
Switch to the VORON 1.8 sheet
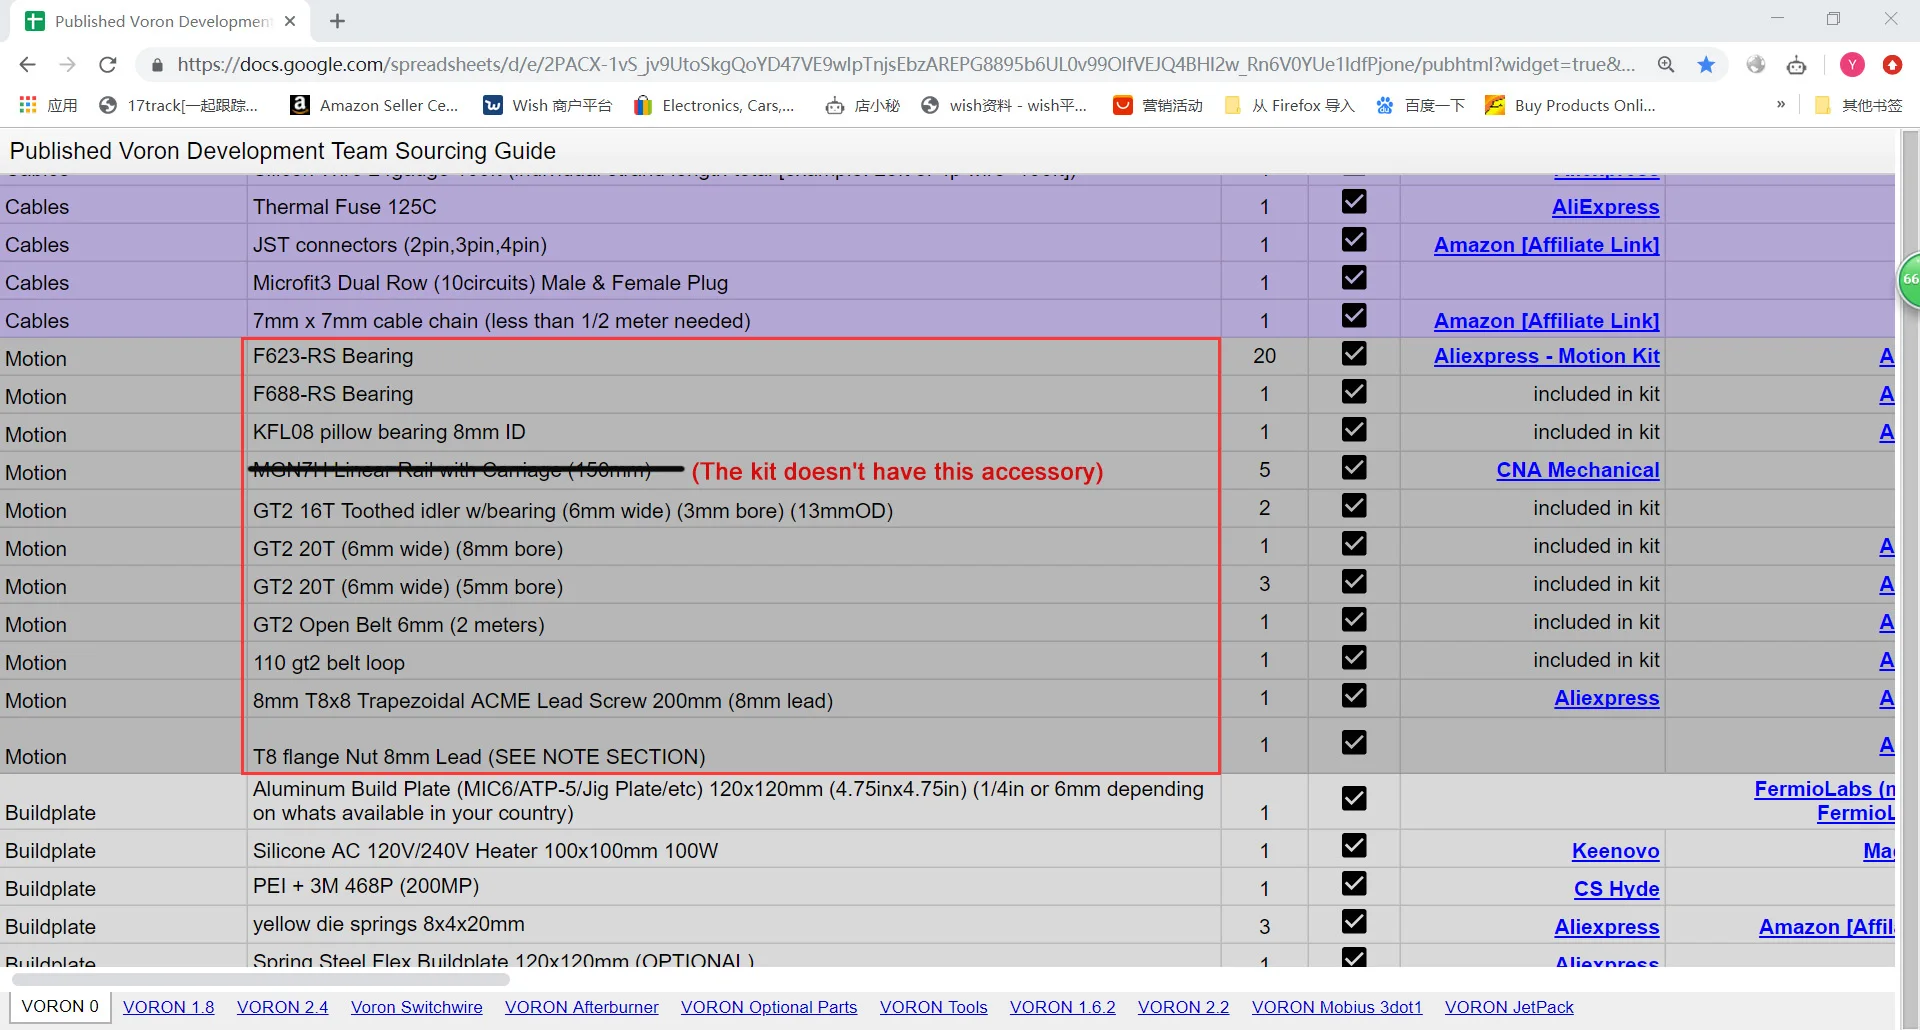(168, 1007)
